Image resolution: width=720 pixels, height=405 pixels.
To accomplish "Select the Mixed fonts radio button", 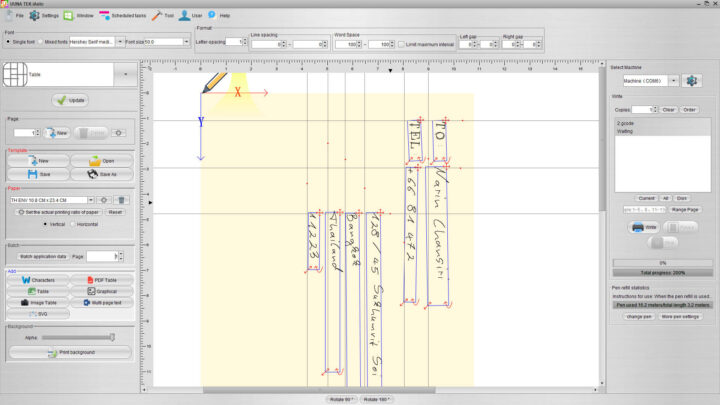I will click(x=40, y=42).
